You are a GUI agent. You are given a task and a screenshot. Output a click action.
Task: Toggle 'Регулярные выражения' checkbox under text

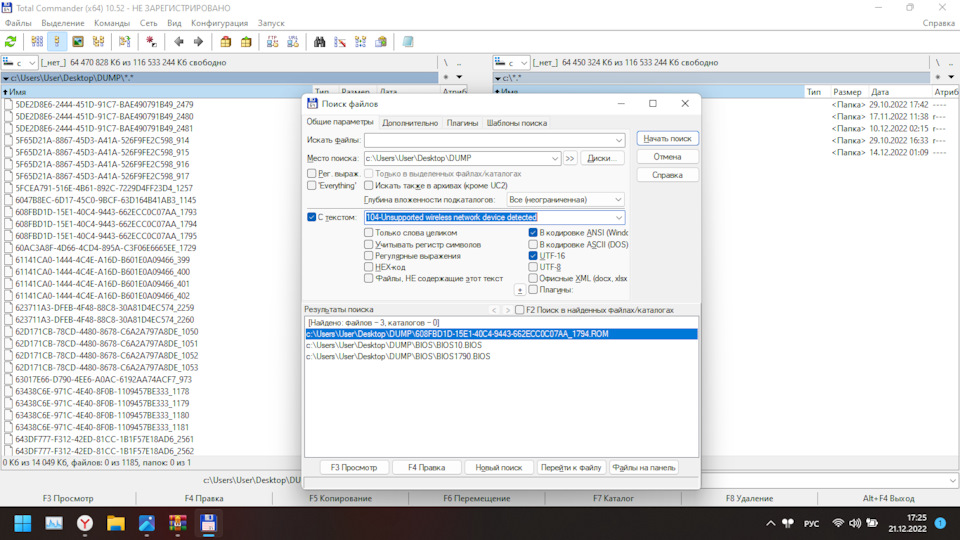369,256
